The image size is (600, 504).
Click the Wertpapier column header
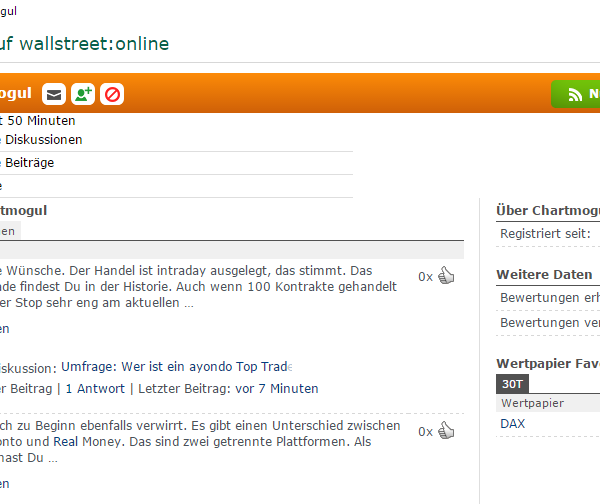tap(532, 403)
